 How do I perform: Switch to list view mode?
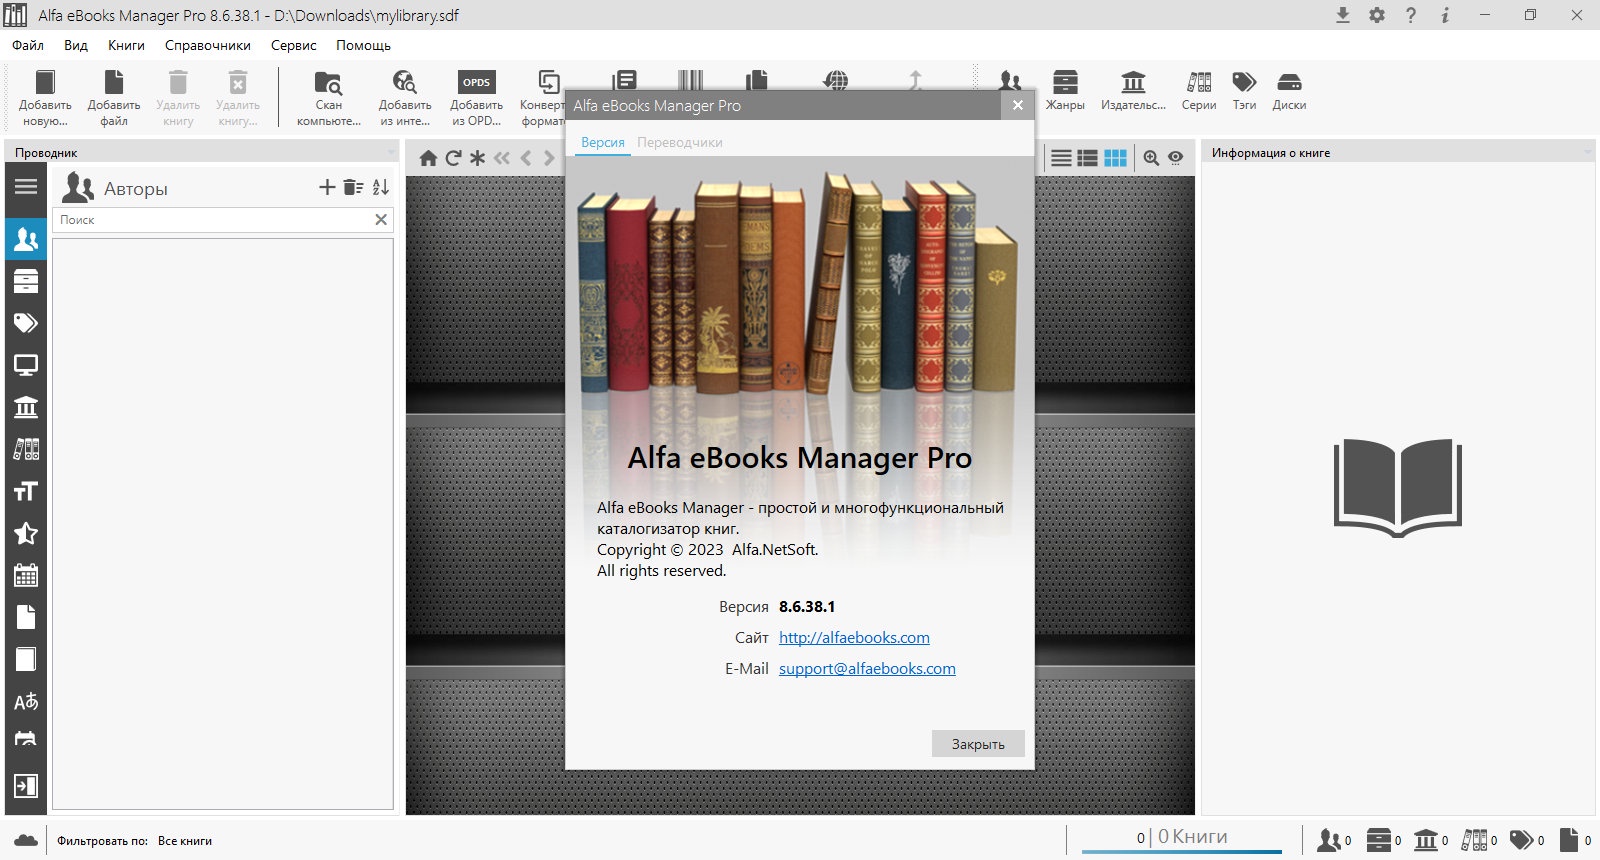pyautogui.click(x=1062, y=158)
